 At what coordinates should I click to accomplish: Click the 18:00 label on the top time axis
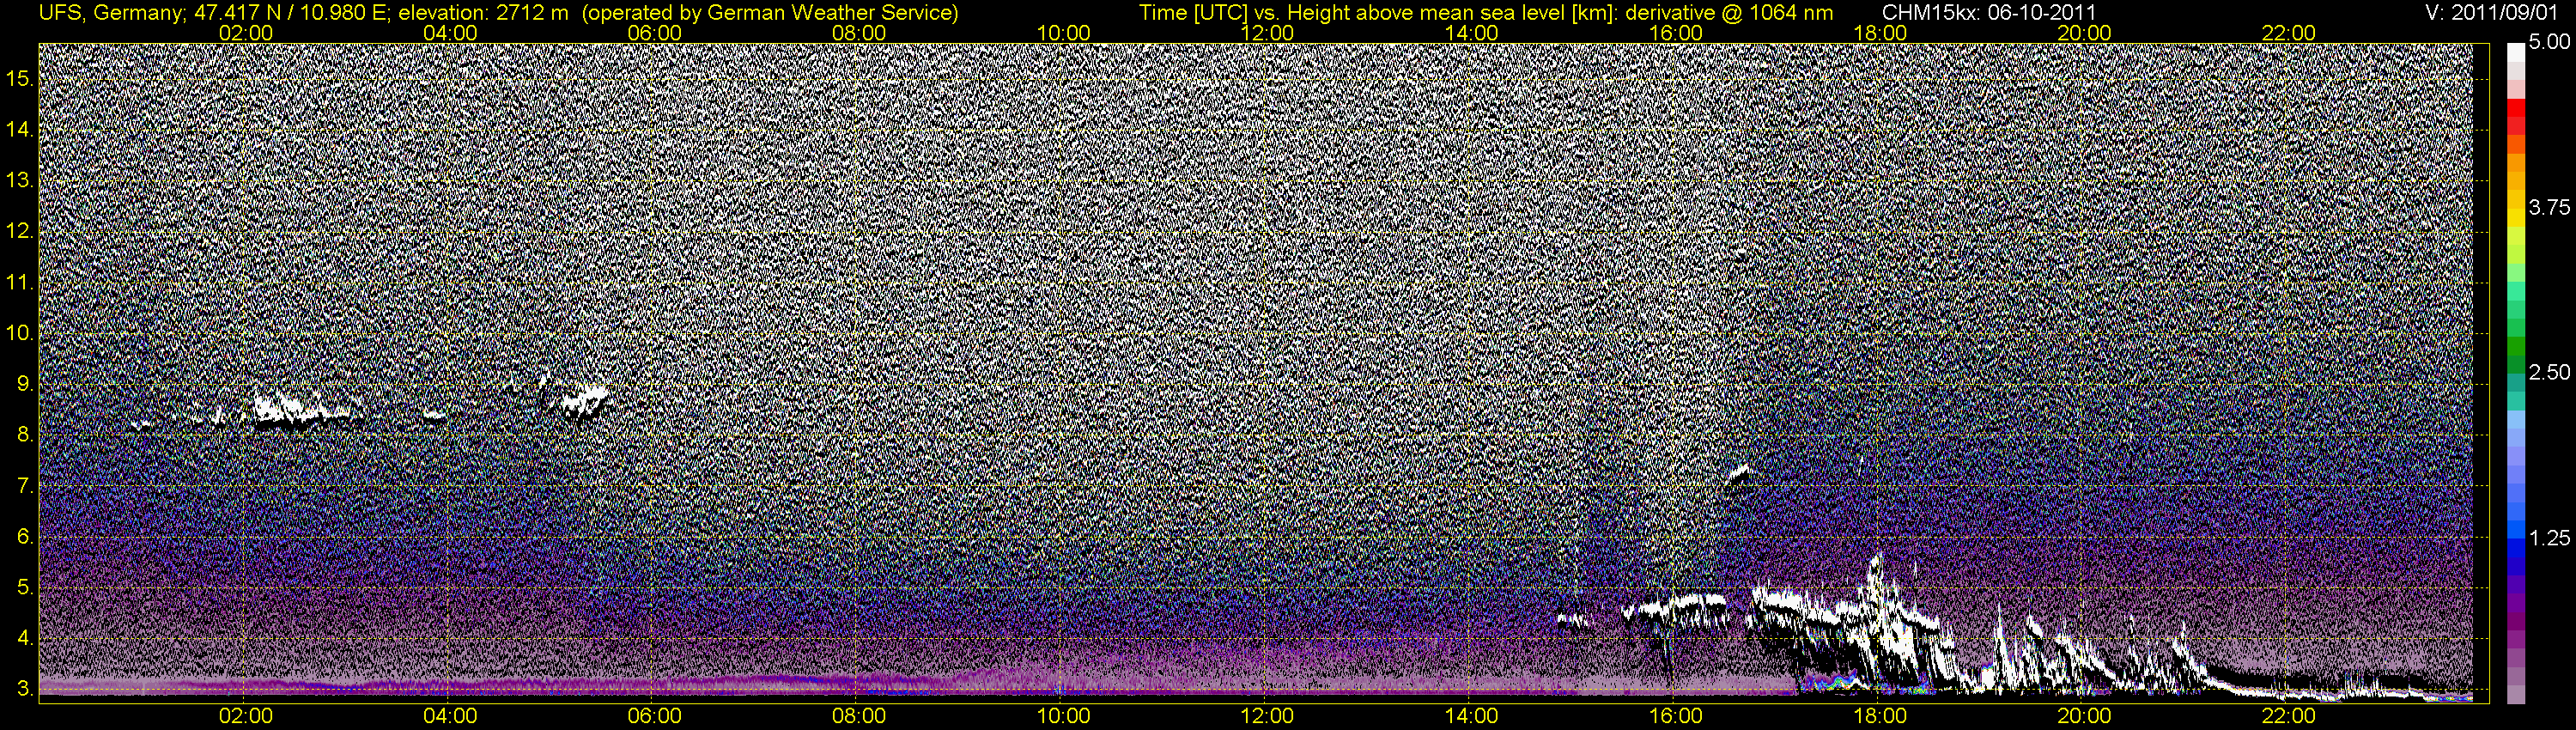tap(1880, 33)
